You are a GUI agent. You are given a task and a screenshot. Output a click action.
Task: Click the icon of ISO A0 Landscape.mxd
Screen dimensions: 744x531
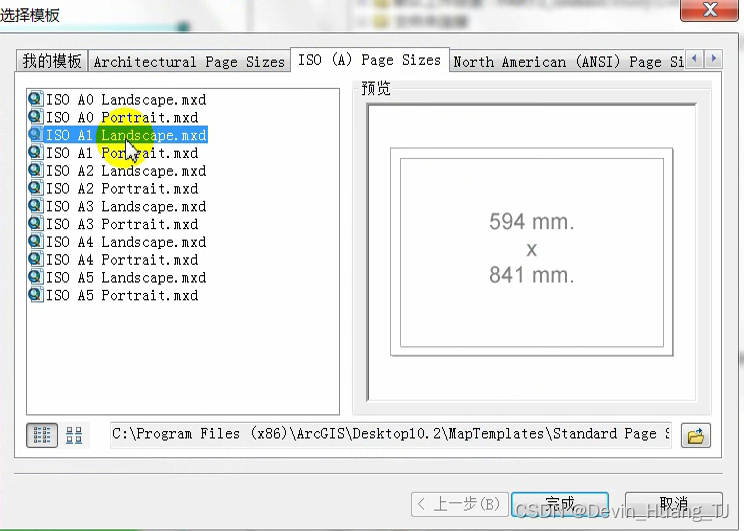(36, 99)
